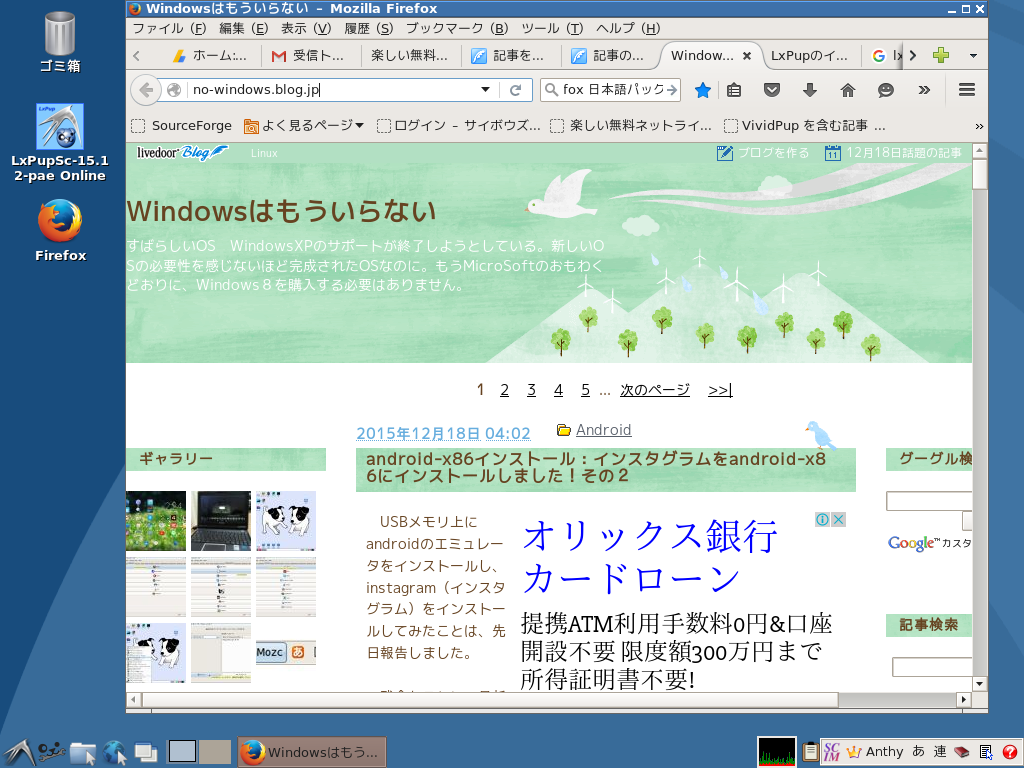Click the search go arrow in search box
Image resolution: width=1024 pixels, height=768 pixels.
tap(671, 90)
